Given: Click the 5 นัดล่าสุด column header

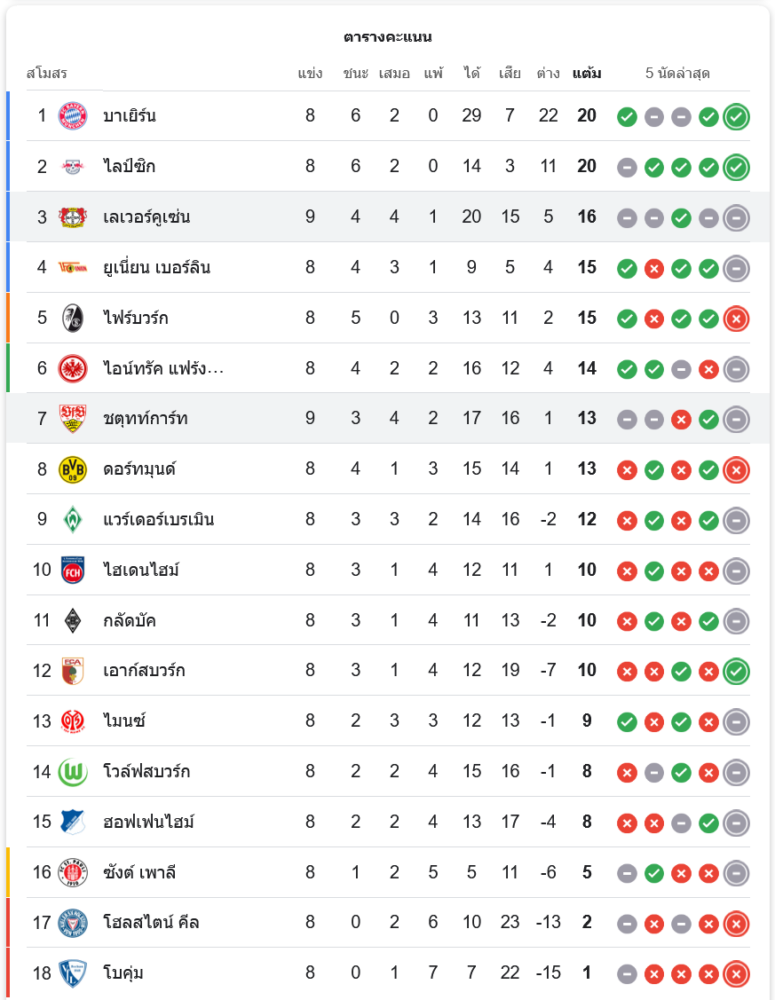Looking at the screenshot, I should tap(678, 74).
